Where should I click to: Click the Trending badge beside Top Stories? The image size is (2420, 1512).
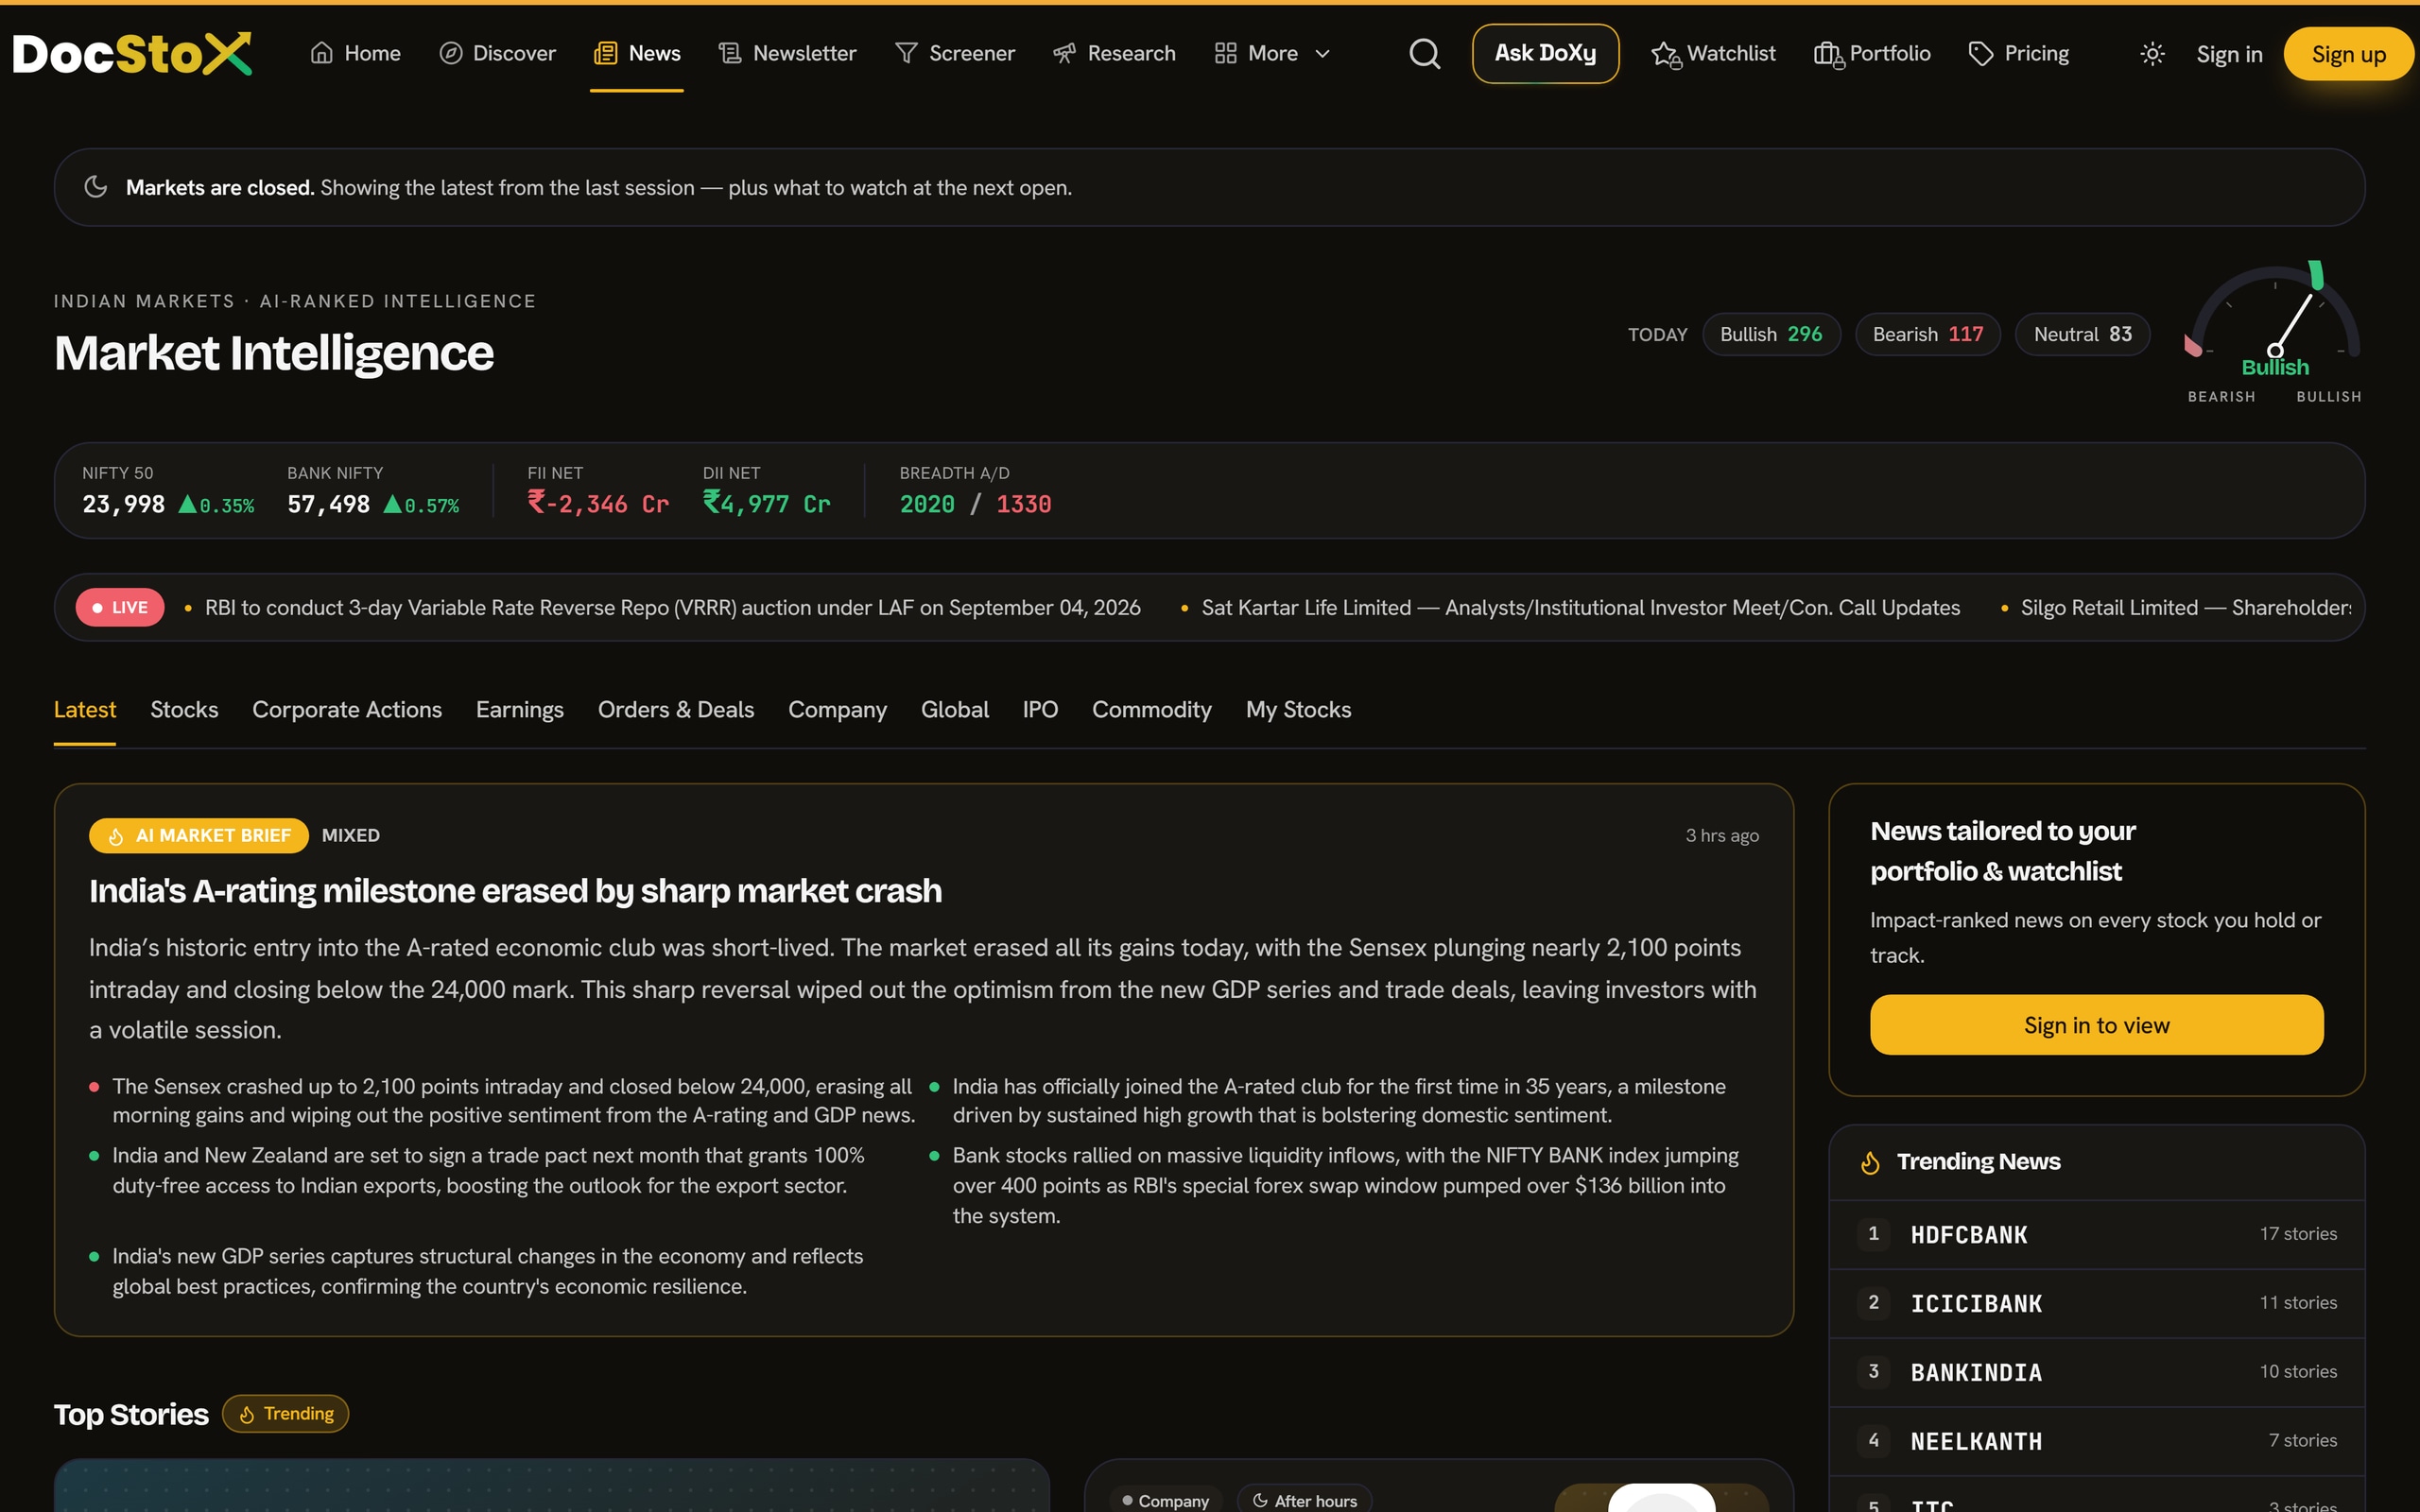point(285,1414)
